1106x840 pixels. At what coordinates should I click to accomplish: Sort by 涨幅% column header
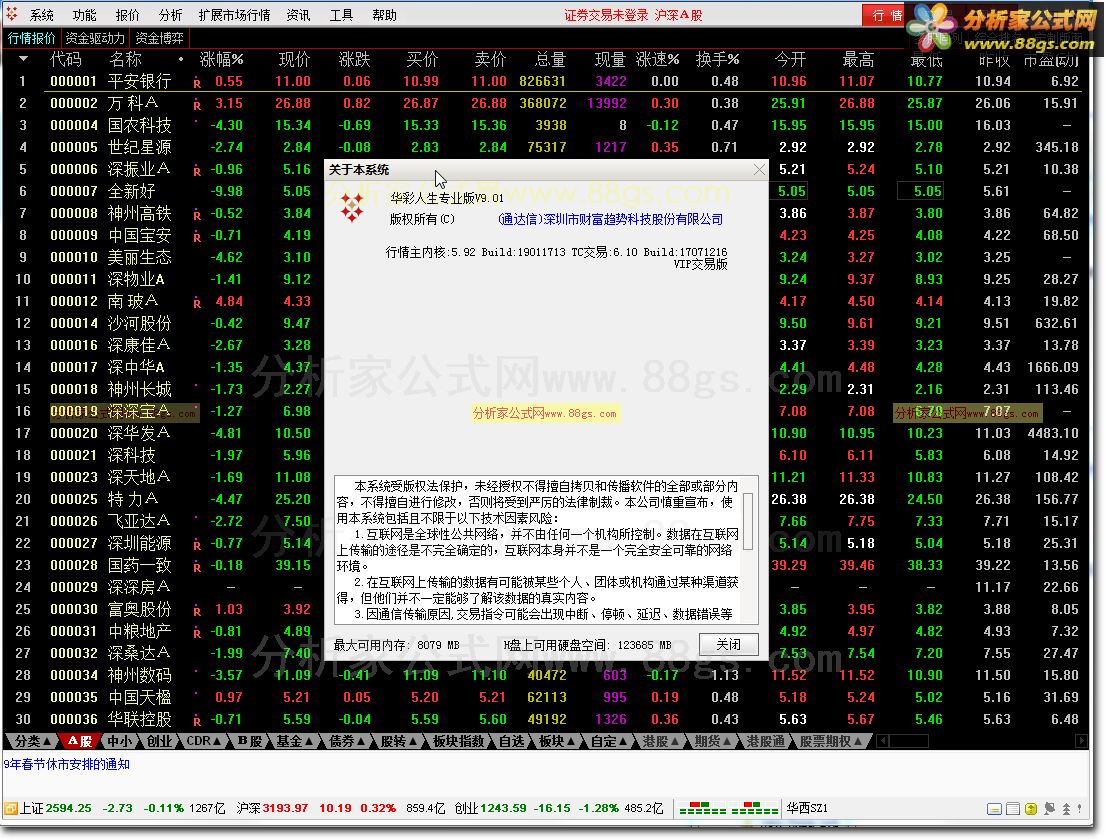pos(221,60)
